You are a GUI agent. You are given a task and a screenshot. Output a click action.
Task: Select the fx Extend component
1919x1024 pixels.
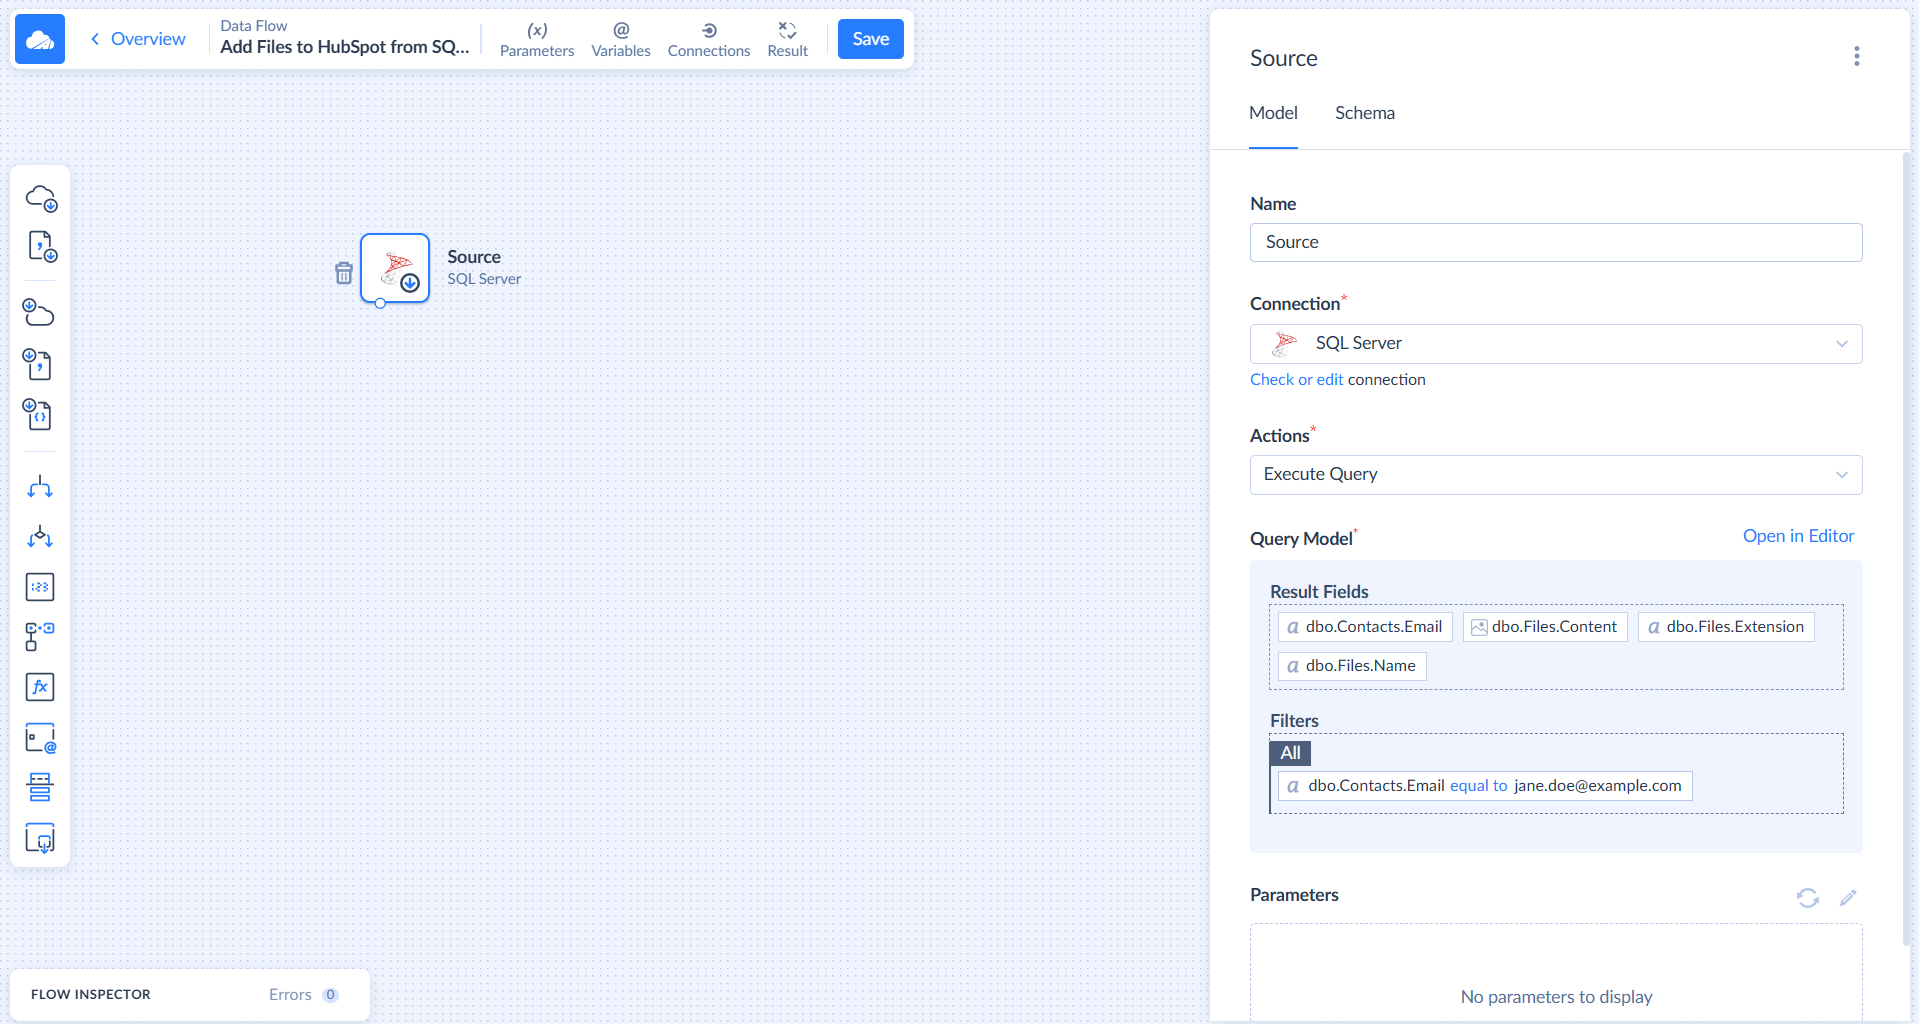click(40, 687)
